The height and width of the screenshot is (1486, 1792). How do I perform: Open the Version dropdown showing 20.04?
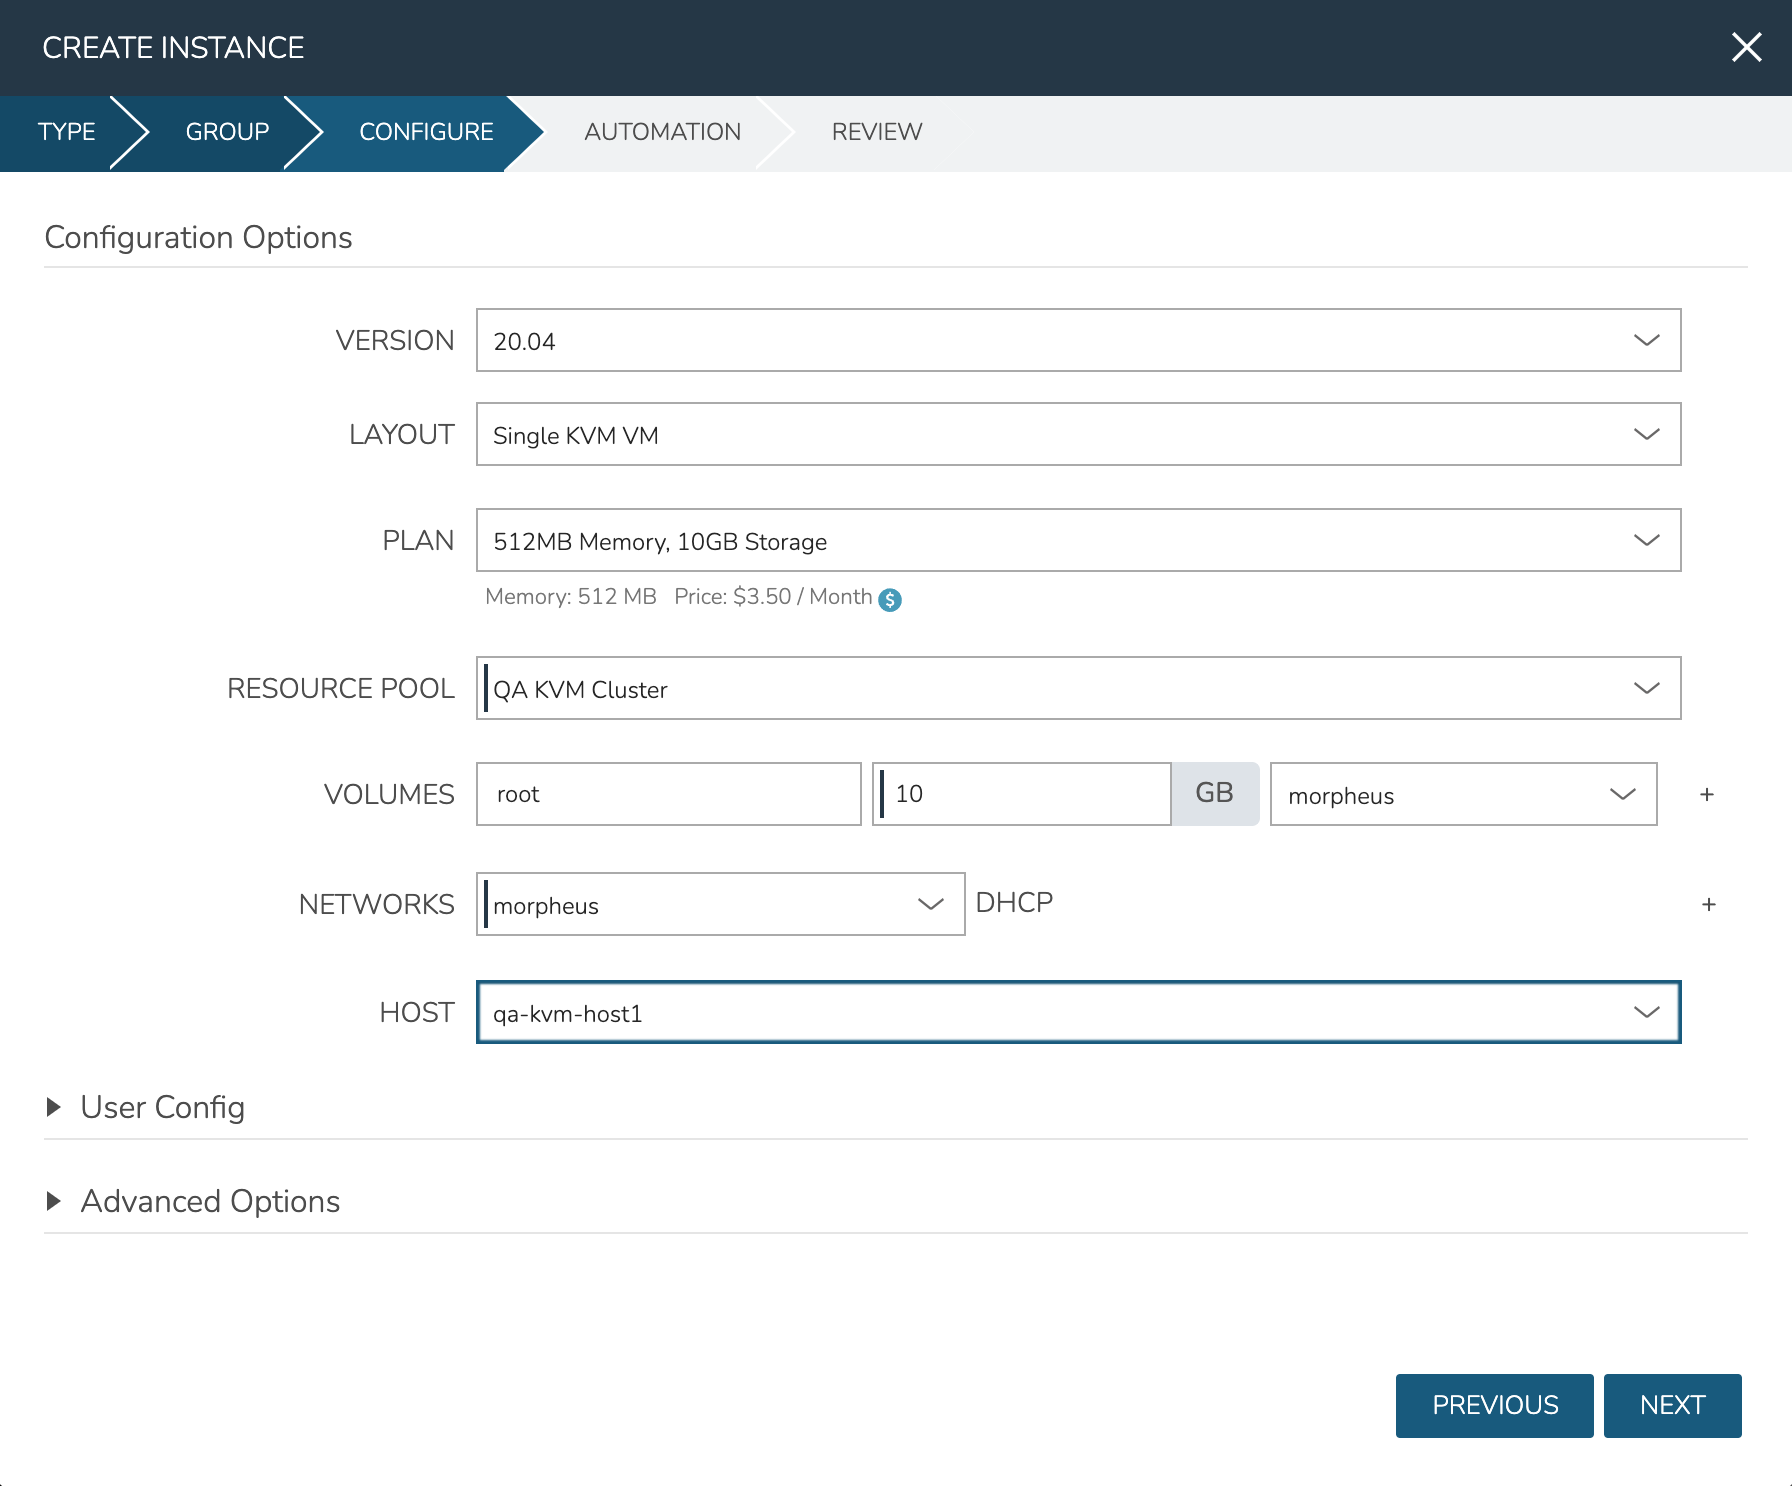pos(1078,340)
